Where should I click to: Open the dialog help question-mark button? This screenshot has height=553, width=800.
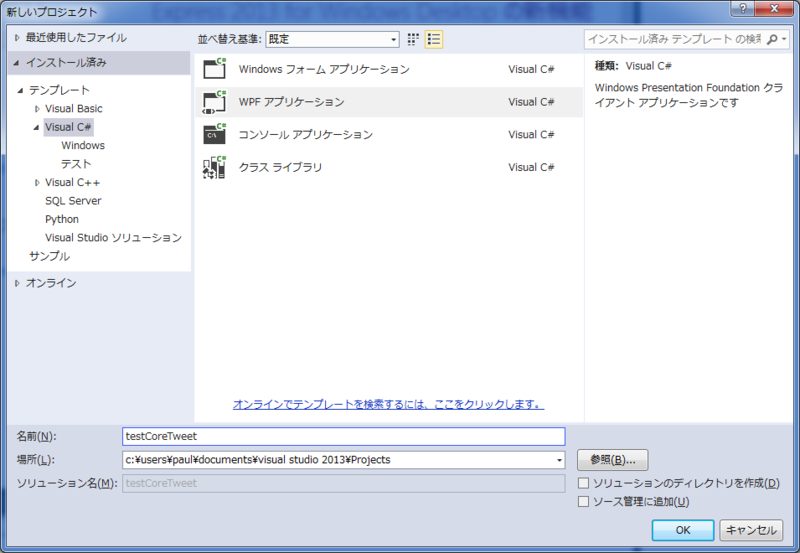743,9
